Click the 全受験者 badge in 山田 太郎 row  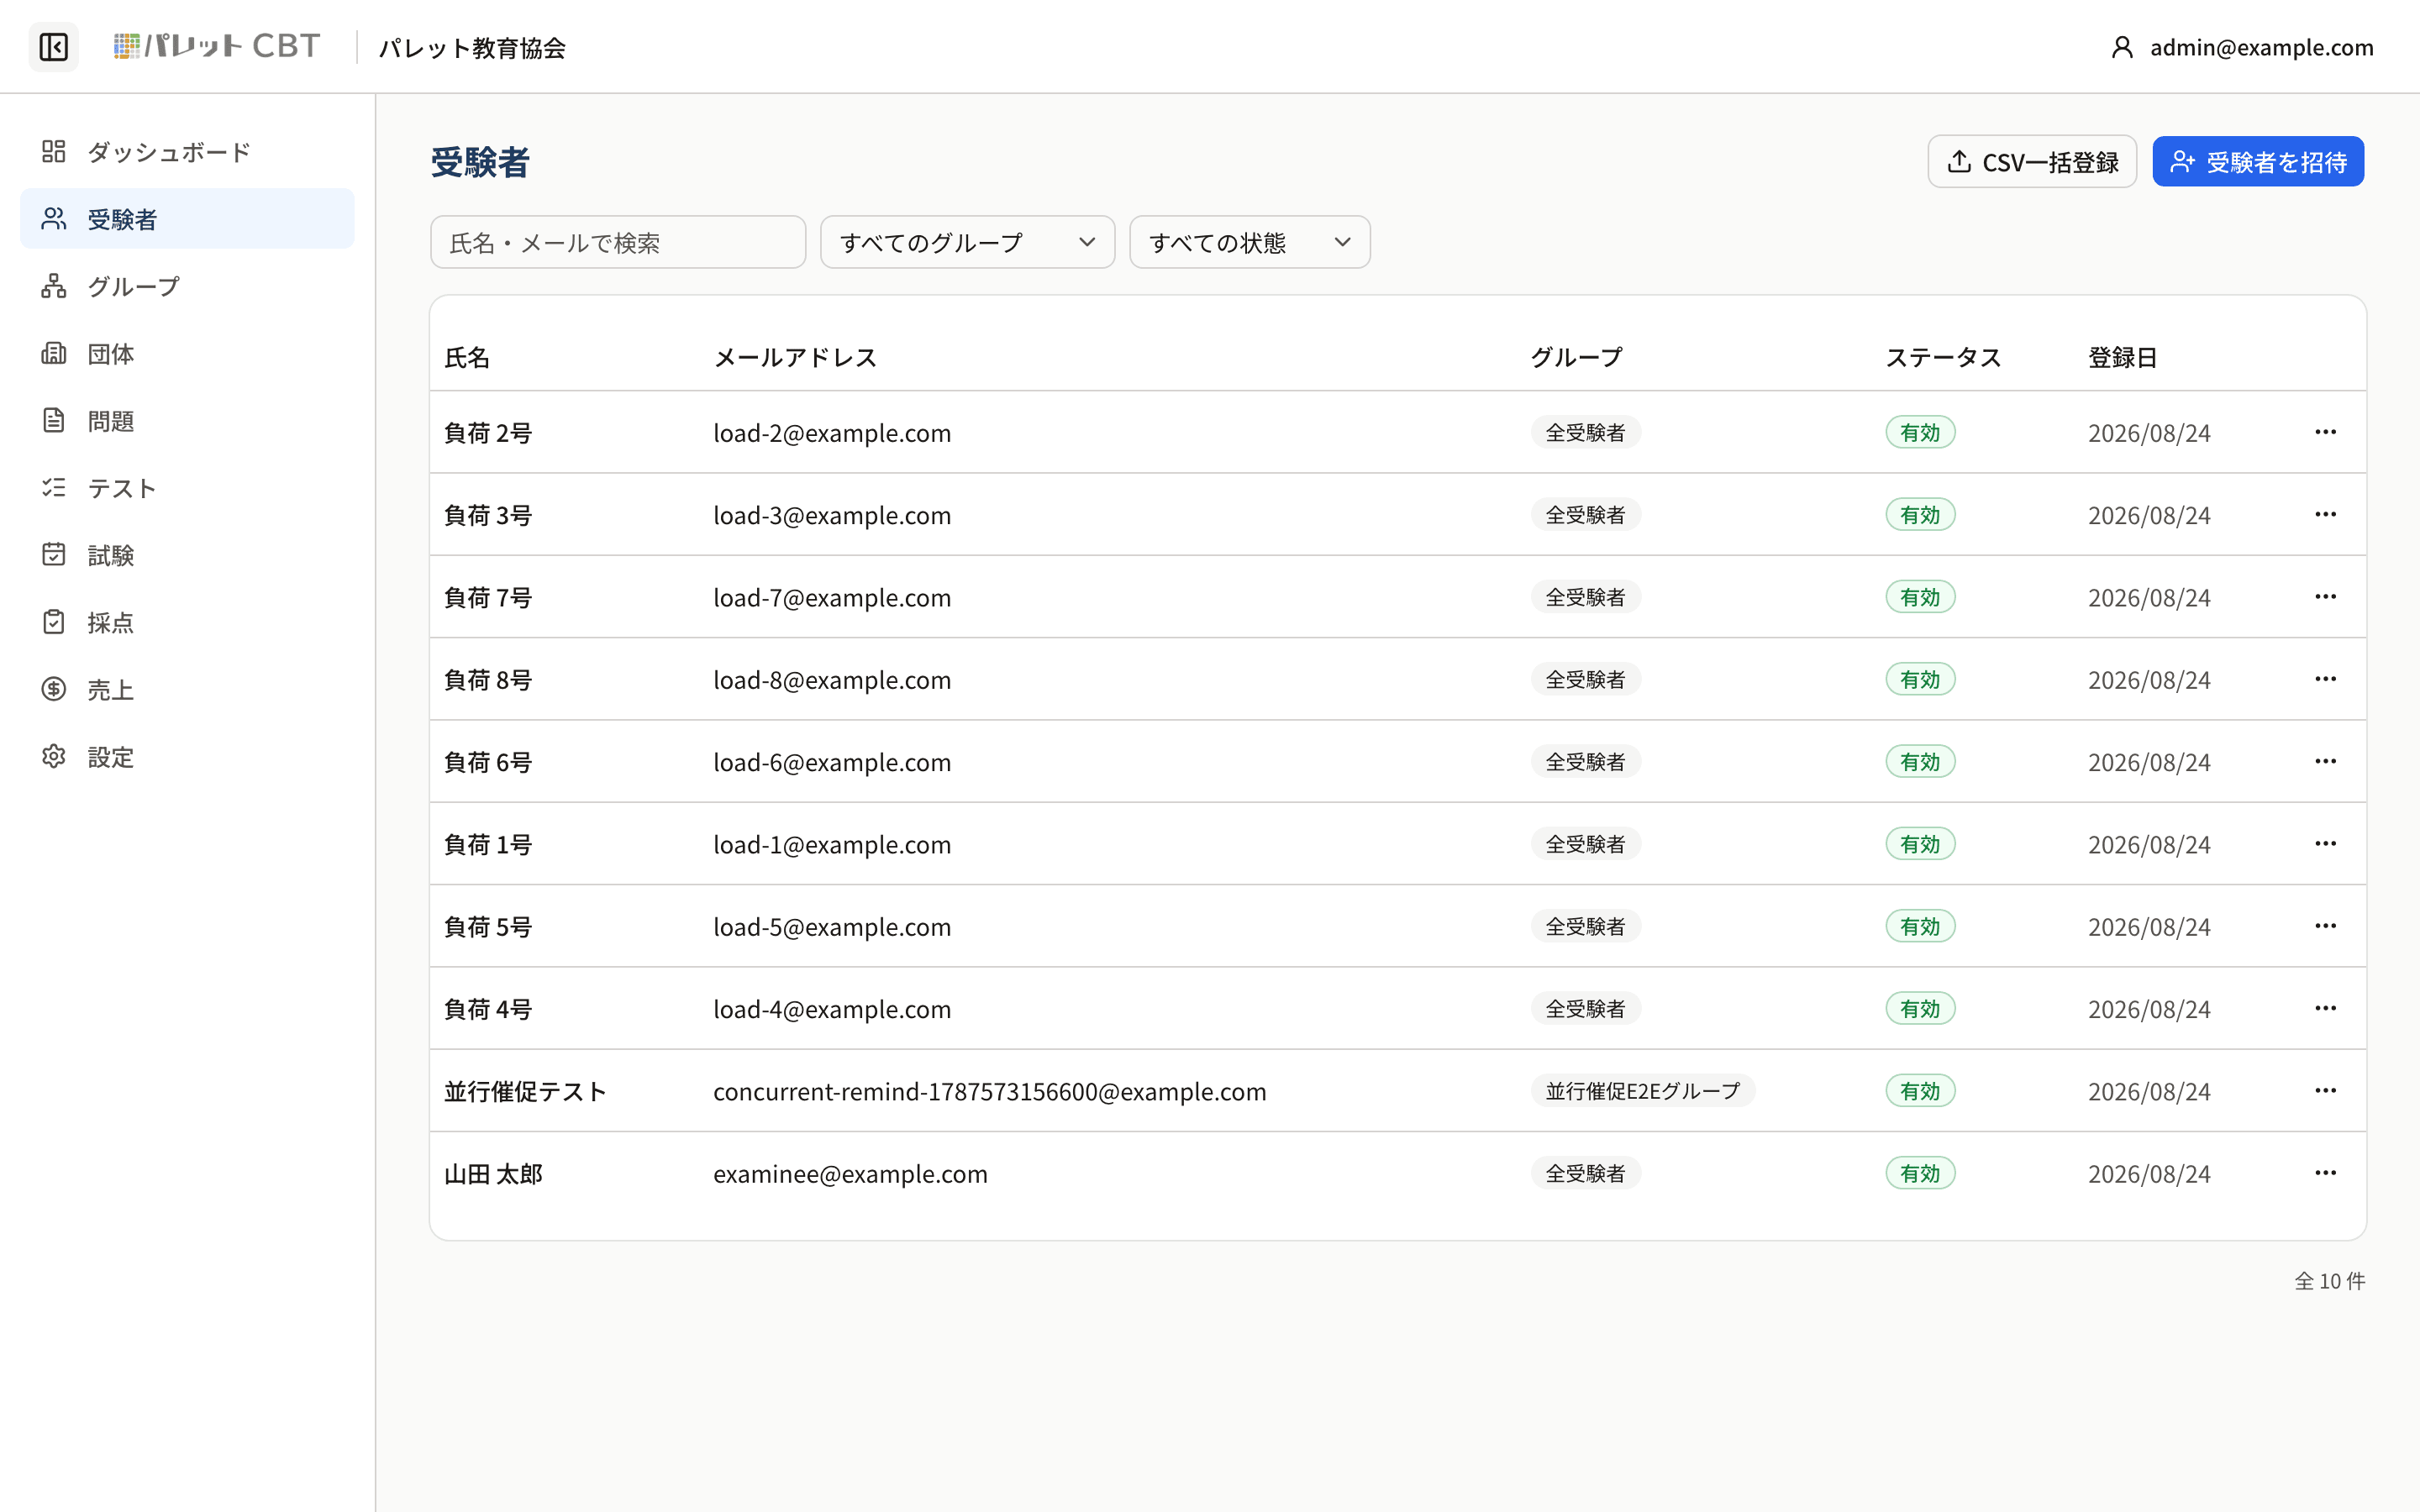click(1586, 1173)
